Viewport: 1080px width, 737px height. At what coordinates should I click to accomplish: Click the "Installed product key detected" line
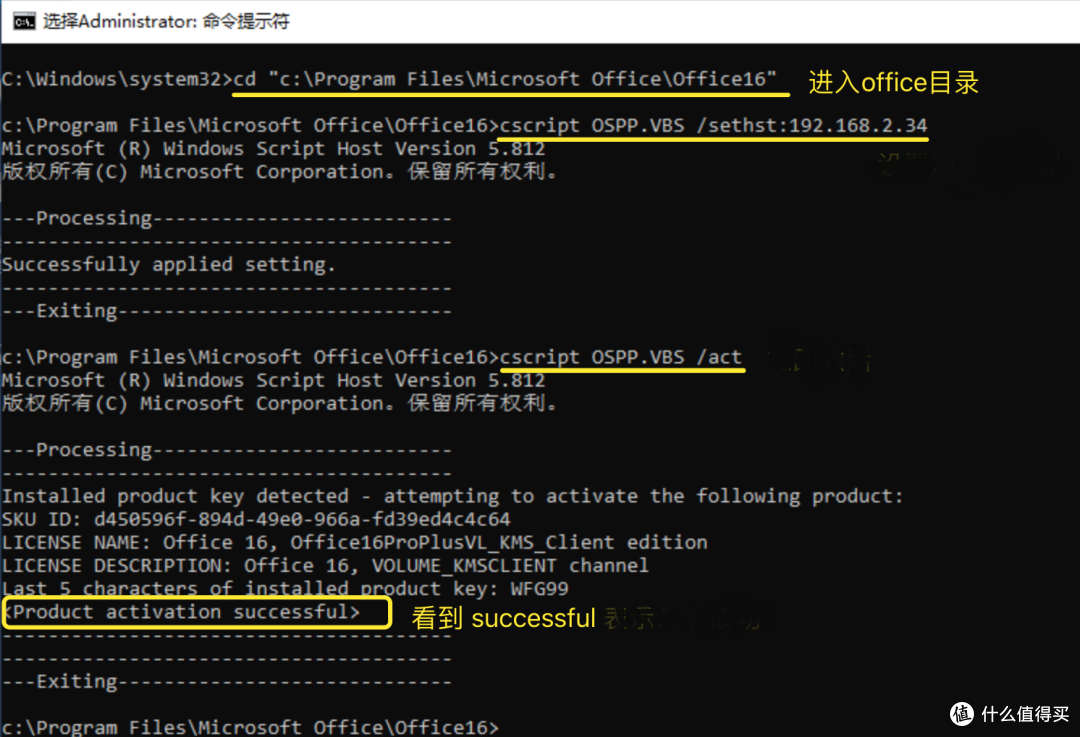coord(452,496)
